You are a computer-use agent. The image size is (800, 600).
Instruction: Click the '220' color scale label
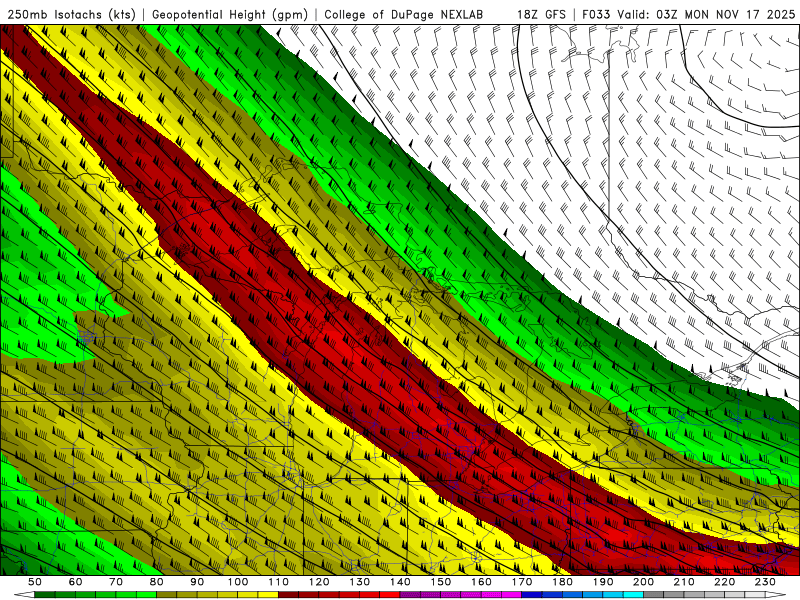(724, 582)
